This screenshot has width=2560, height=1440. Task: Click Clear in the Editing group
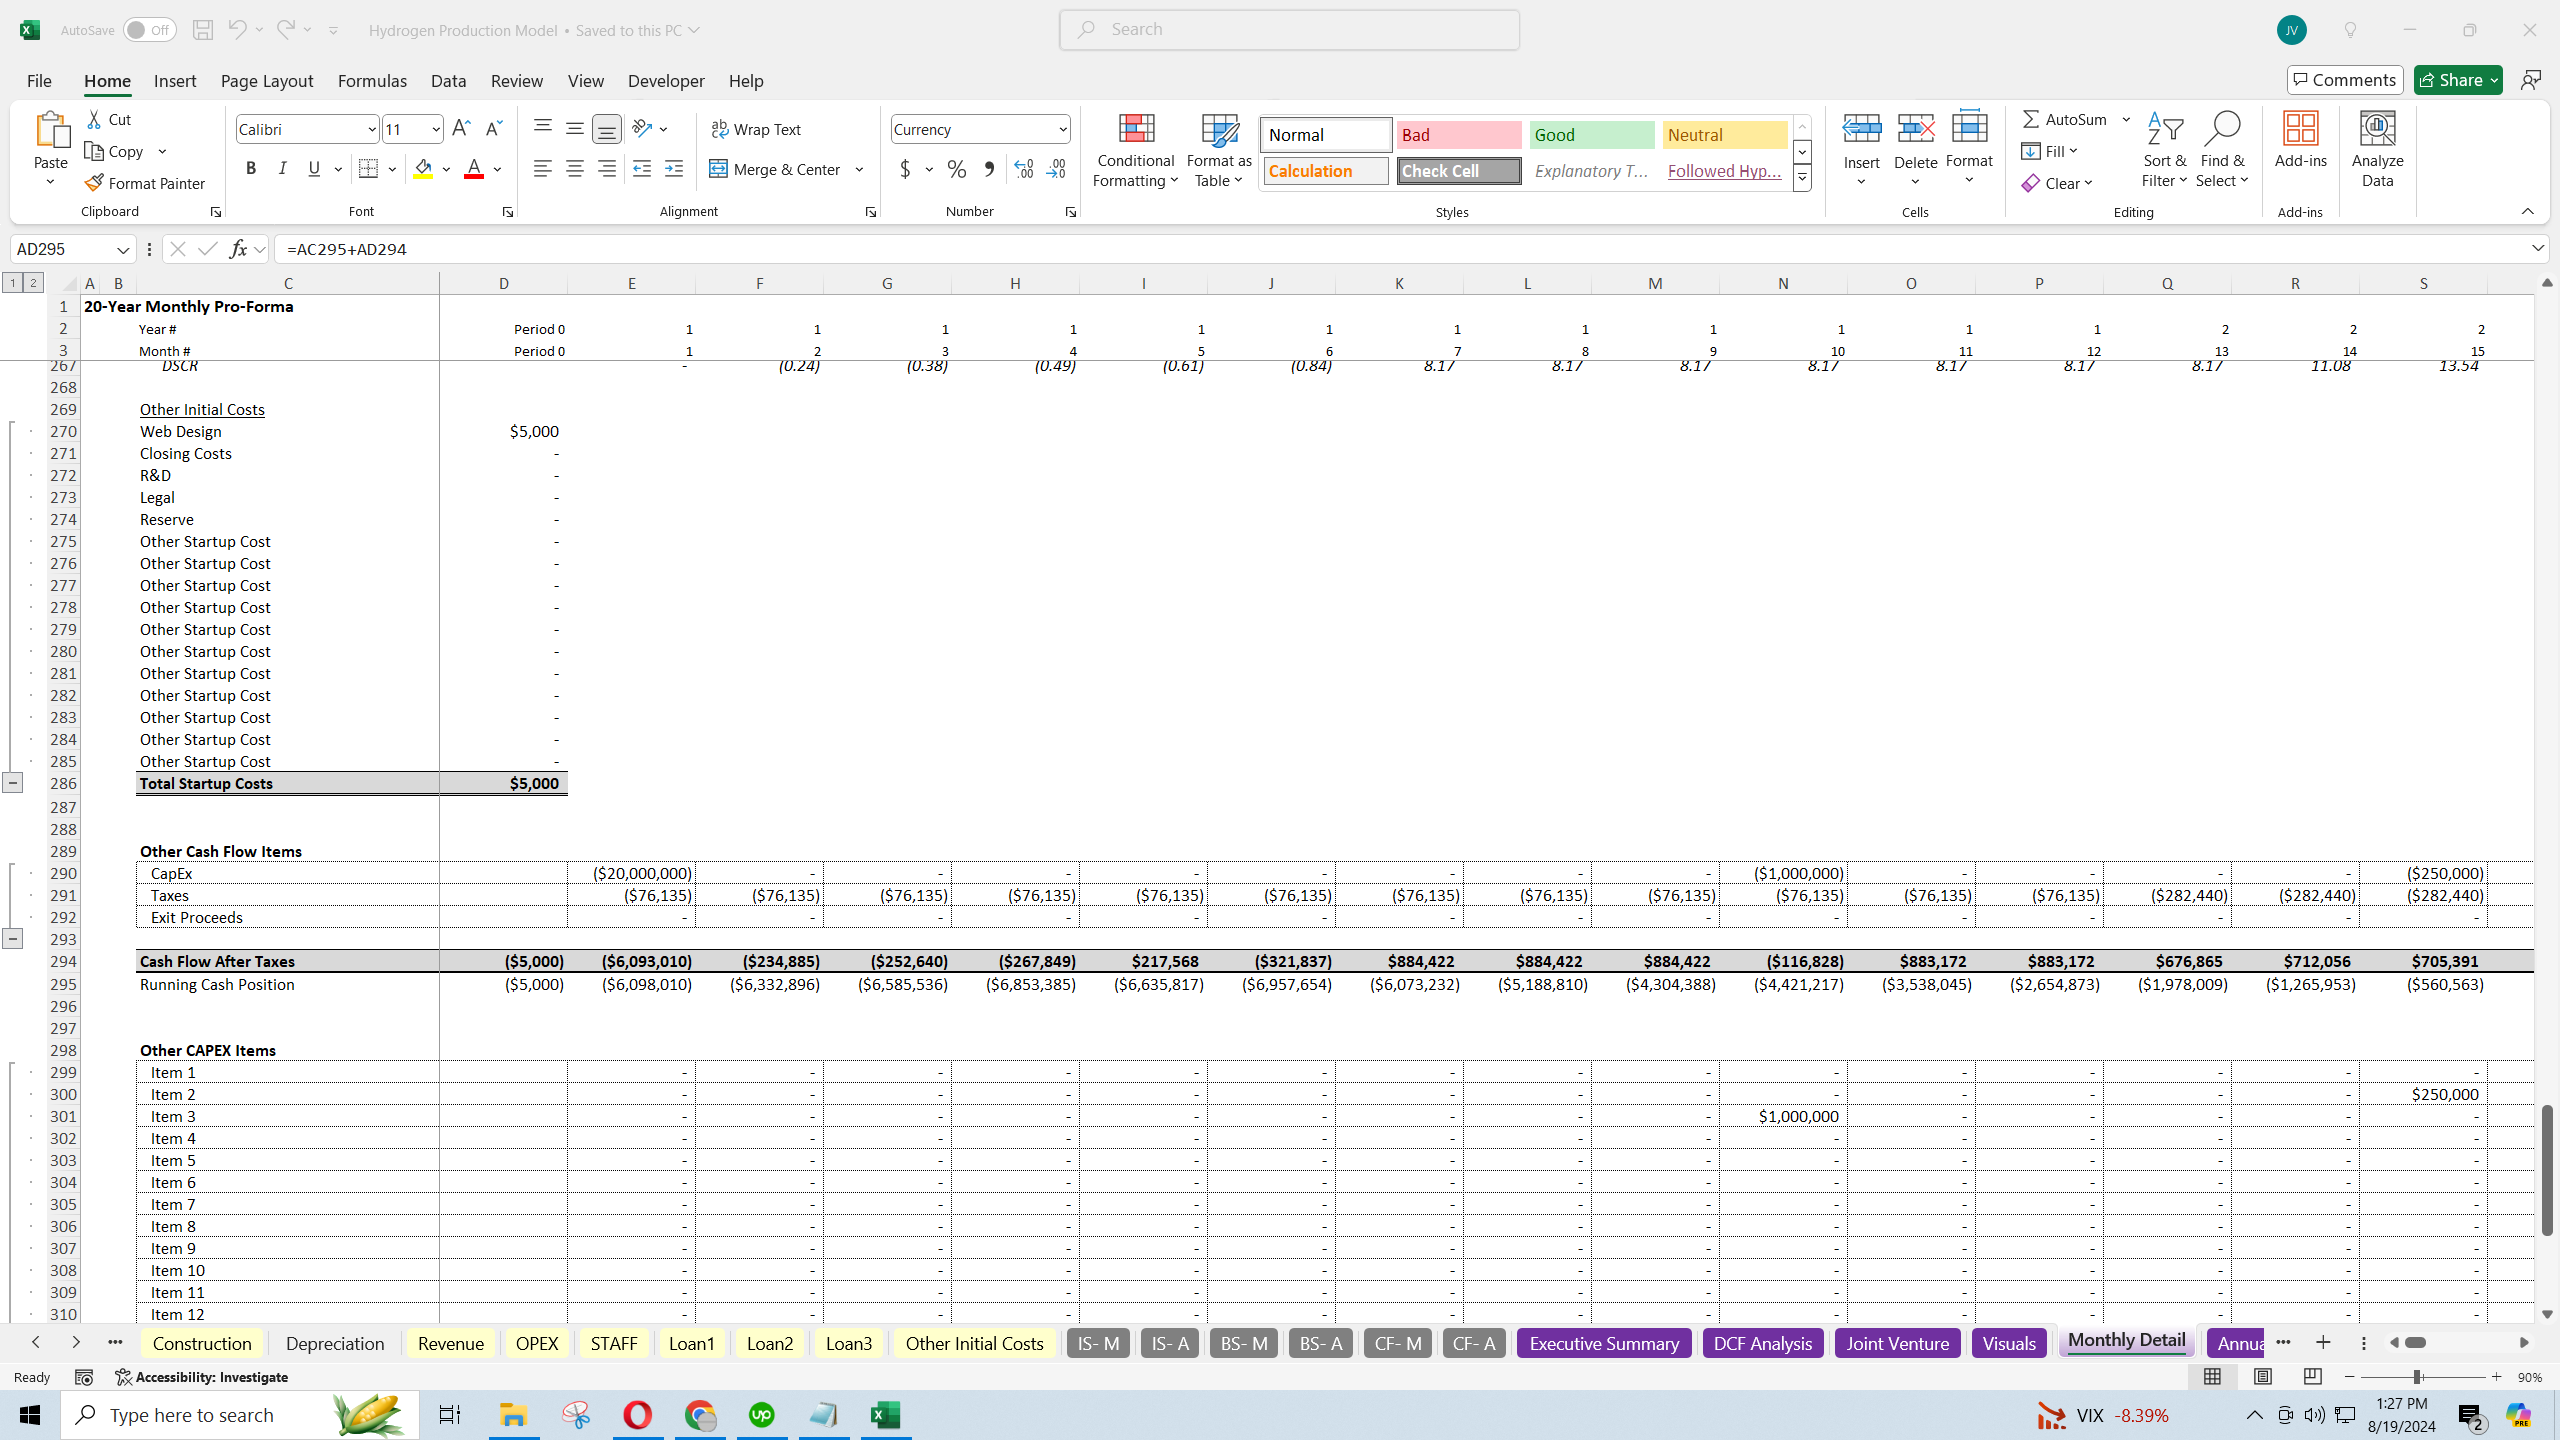point(2055,183)
